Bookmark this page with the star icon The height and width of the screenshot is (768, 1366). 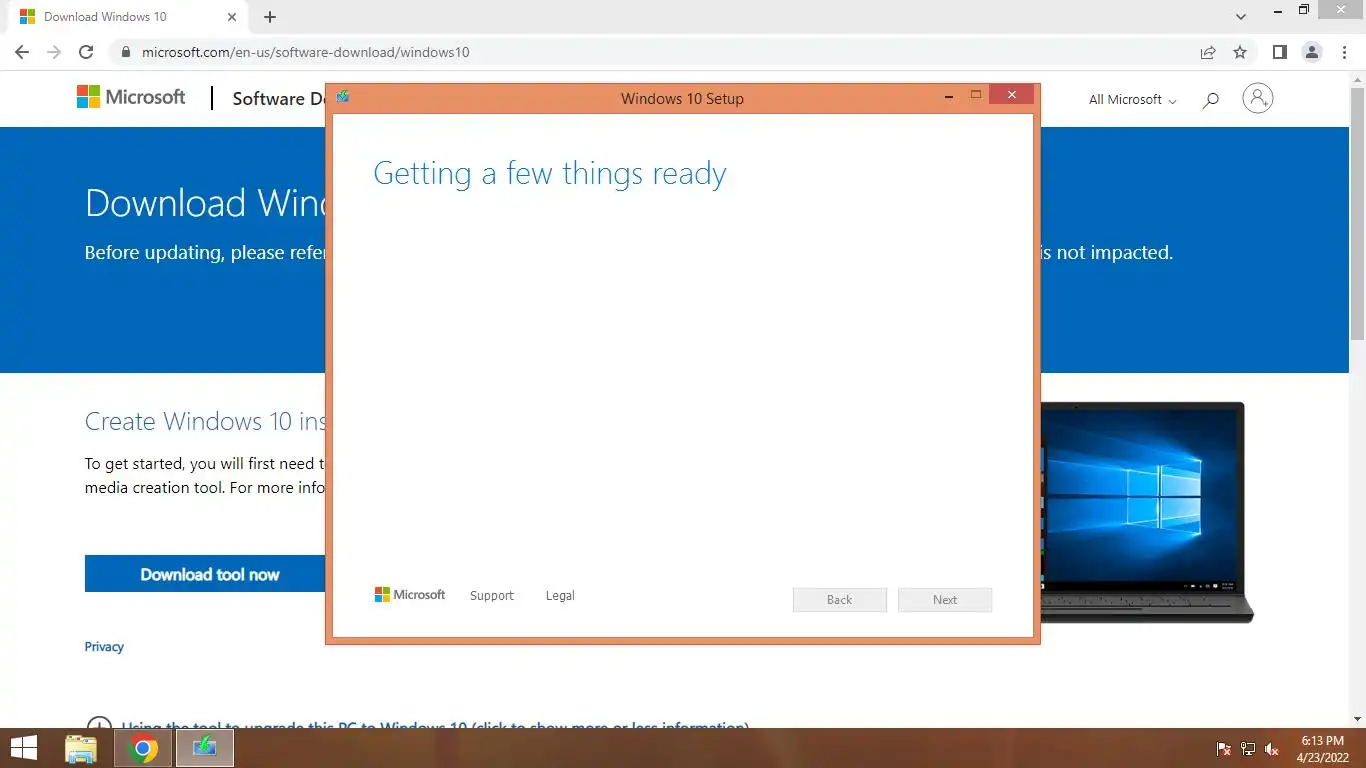tap(1240, 52)
